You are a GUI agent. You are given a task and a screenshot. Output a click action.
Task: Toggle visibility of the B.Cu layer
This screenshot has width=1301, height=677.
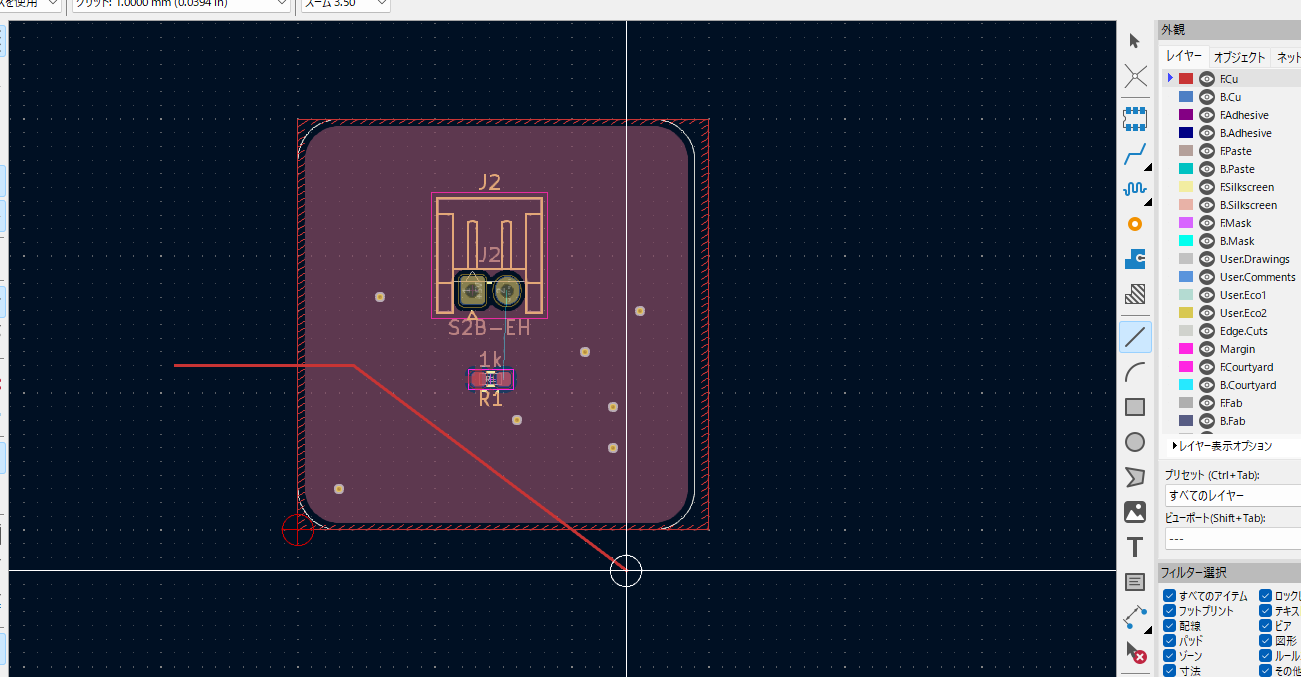coord(1207,97)
